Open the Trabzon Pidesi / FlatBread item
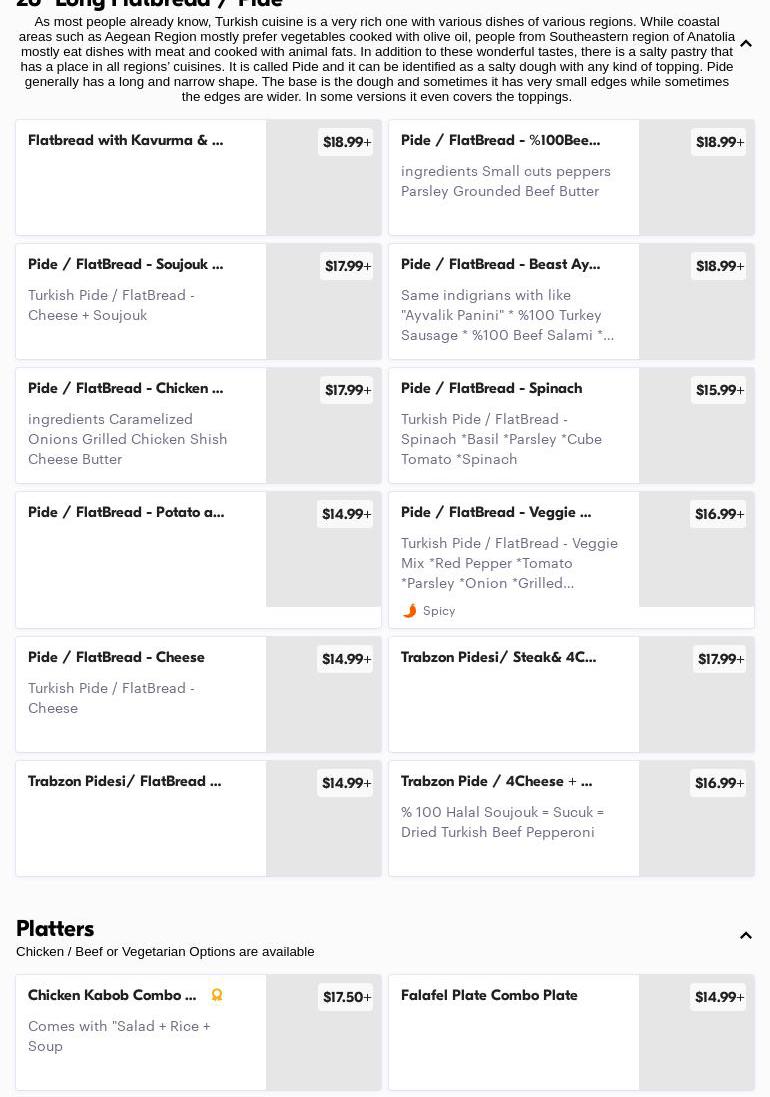The height and width of the screenshot is (1097, 770). tap(124, 782)
